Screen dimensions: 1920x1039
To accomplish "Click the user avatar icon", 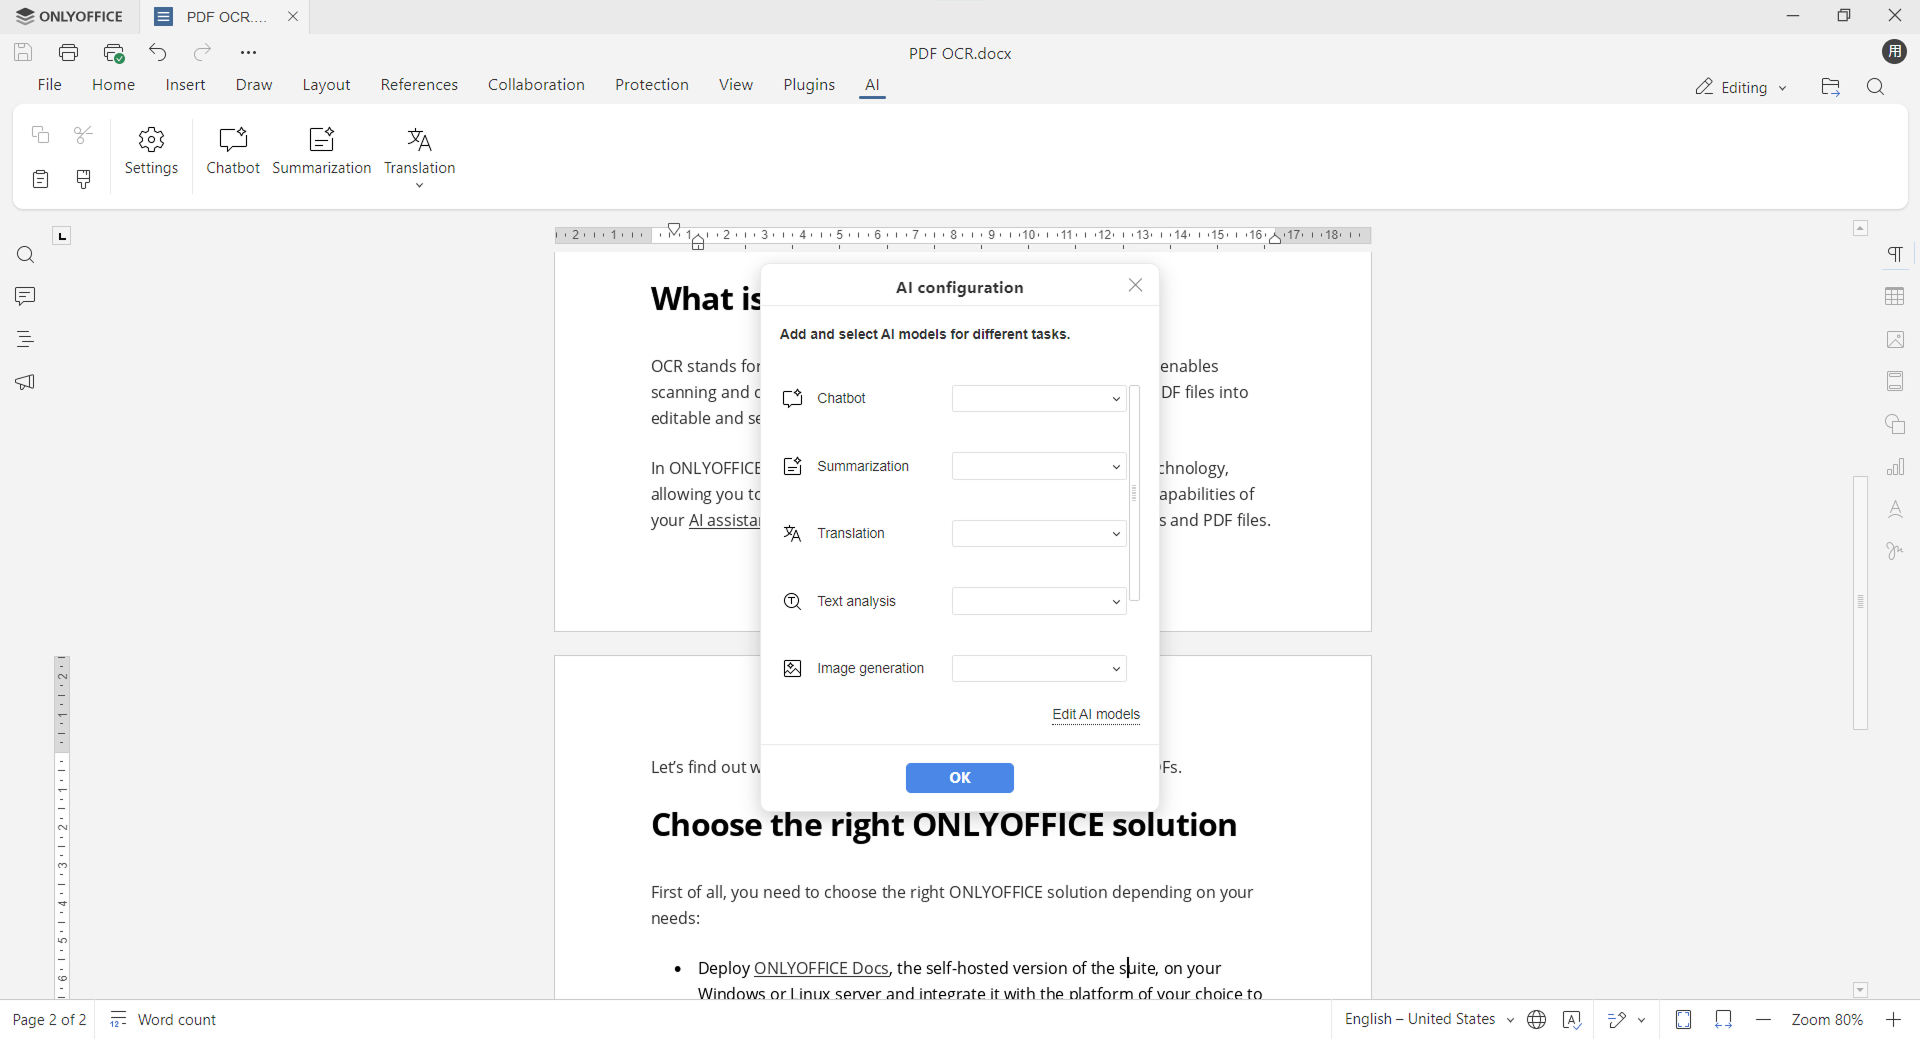I will [x=1895, y=52].
